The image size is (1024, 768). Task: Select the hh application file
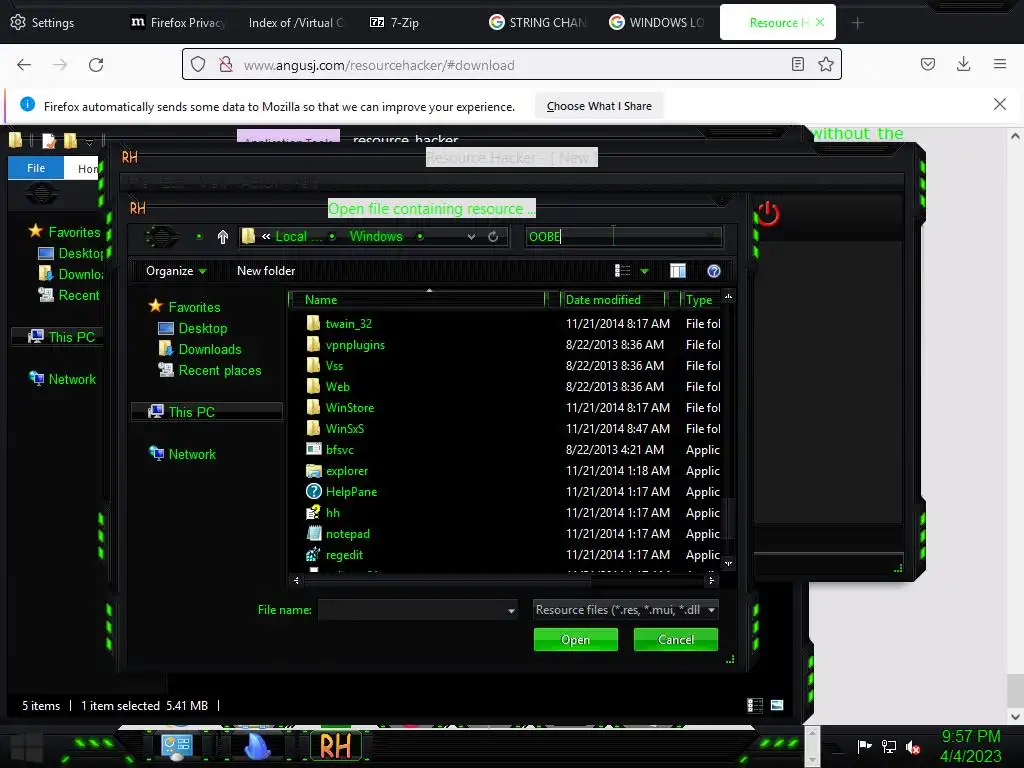(332, 513)
